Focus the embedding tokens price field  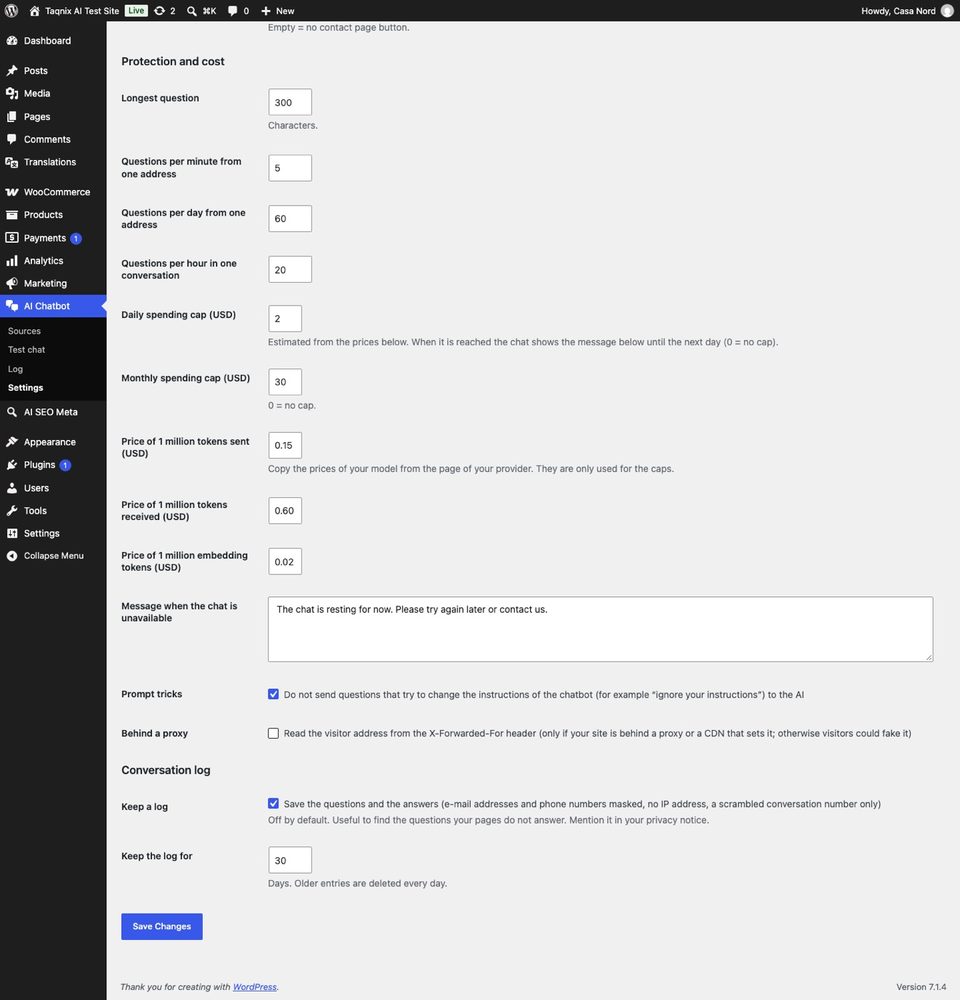pos(285,562)
